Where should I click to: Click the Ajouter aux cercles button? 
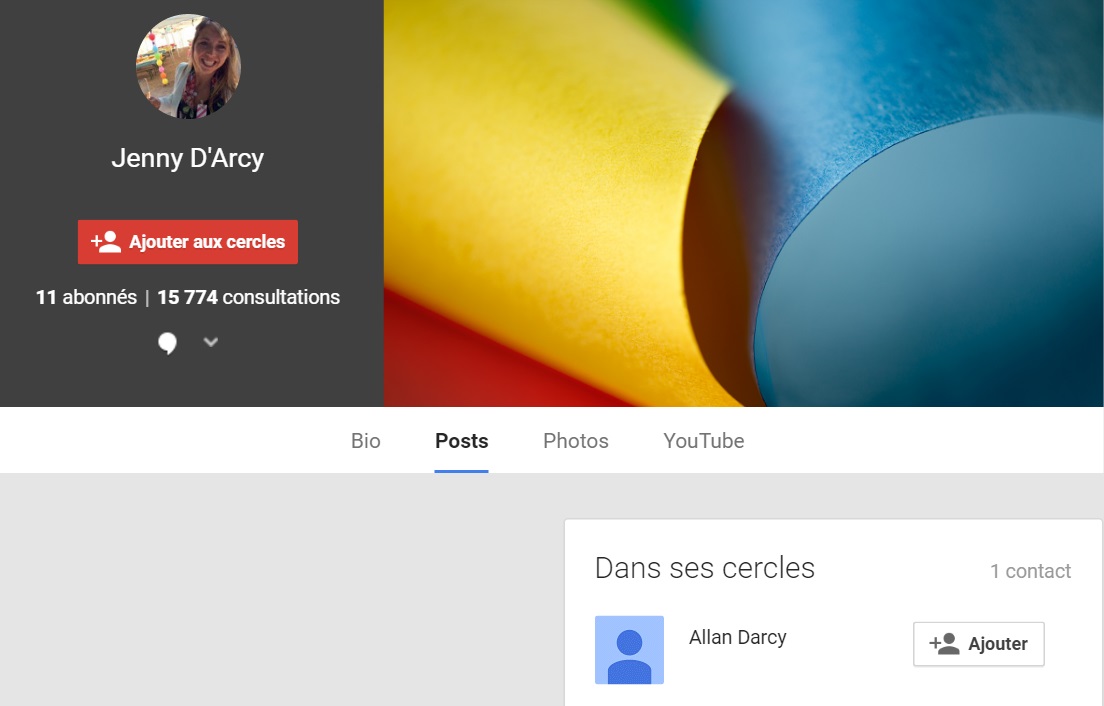coord(188,242)
